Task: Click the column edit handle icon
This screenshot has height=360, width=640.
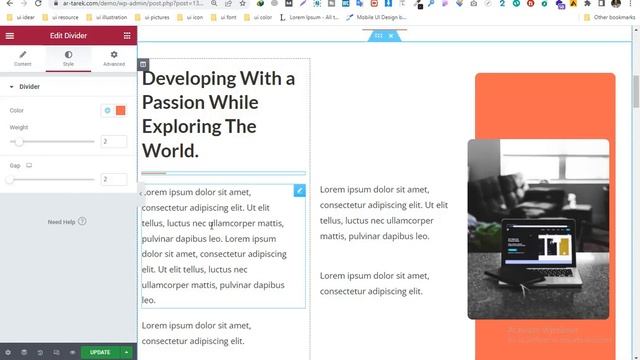Action: click(143, 64)
